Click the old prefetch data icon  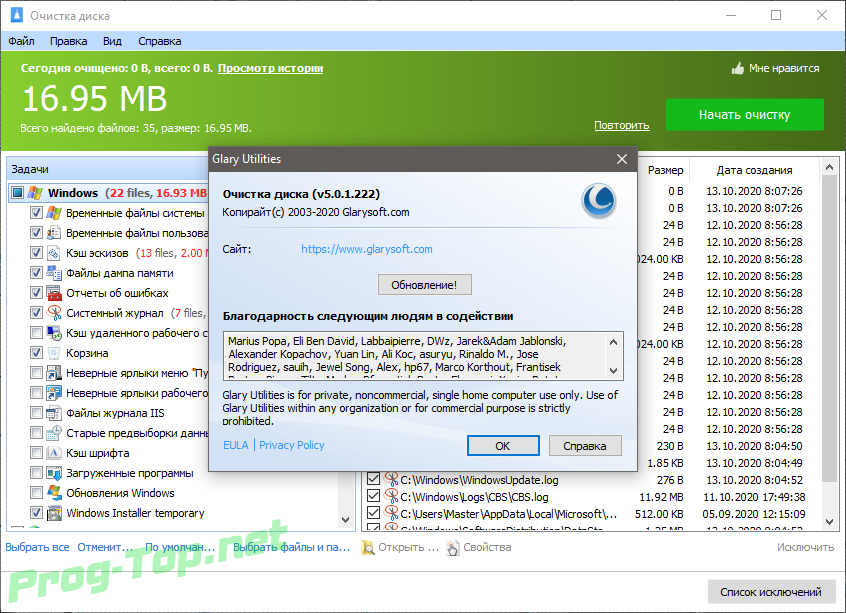pyautogui.click(x=54, y=433)
